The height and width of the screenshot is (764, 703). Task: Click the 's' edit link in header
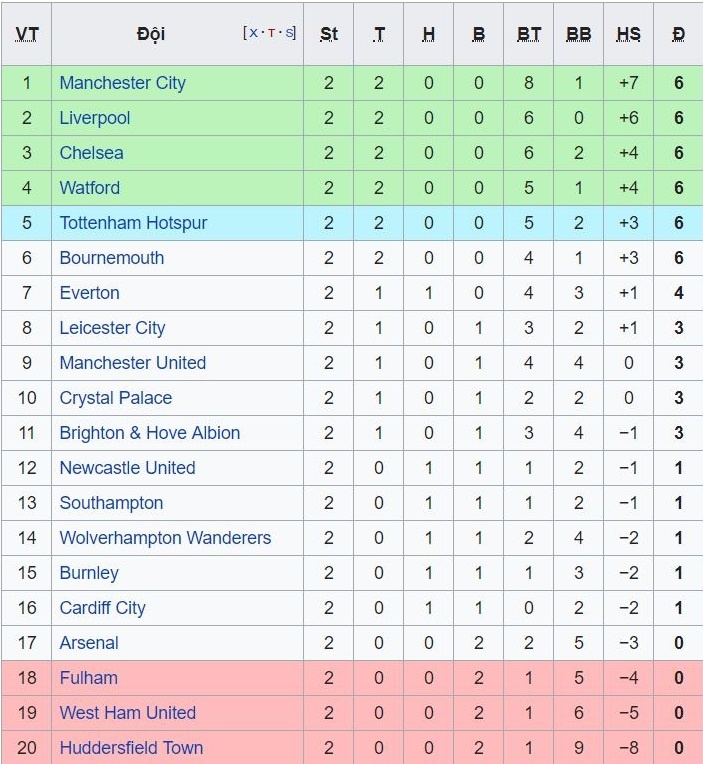point(289,33)
